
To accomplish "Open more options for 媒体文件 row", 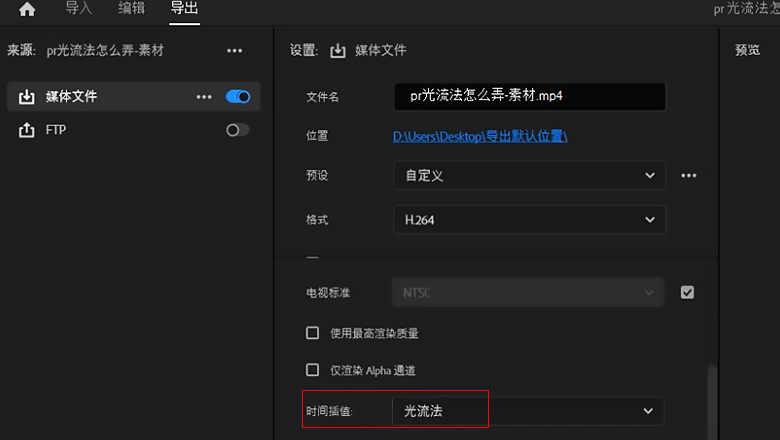I will [x=204, y=96].
